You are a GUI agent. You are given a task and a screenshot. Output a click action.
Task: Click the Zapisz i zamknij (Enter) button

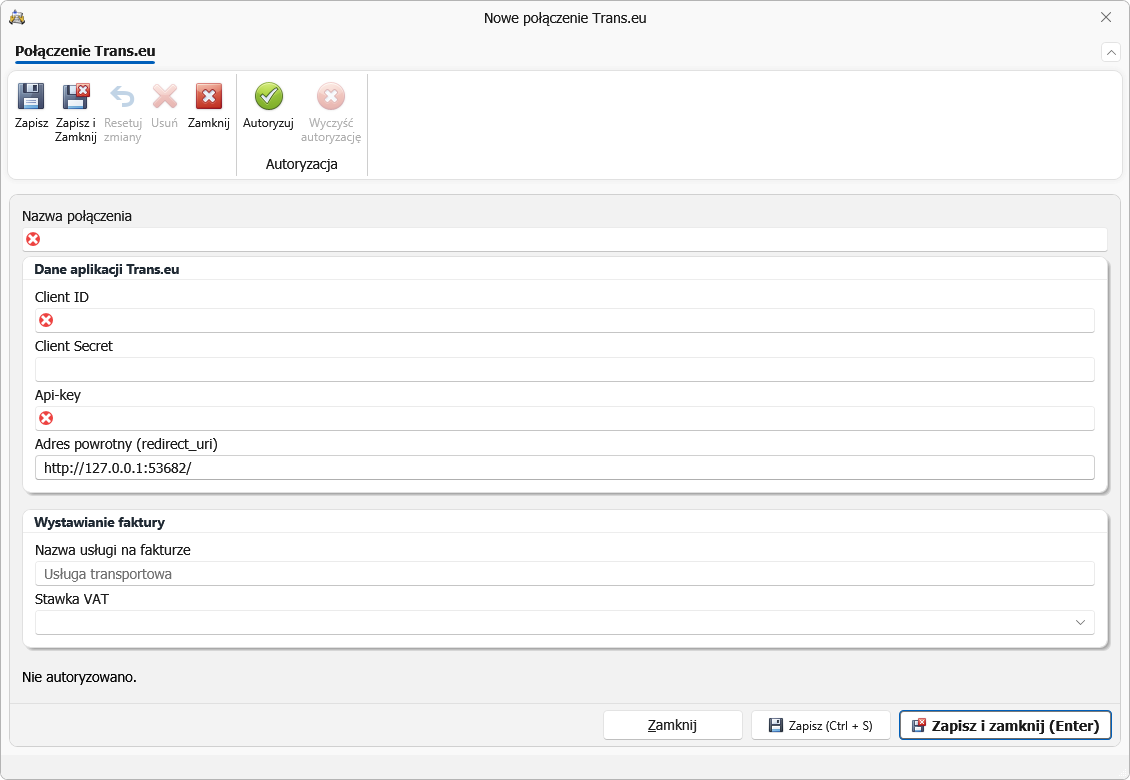pos(1005,725)
